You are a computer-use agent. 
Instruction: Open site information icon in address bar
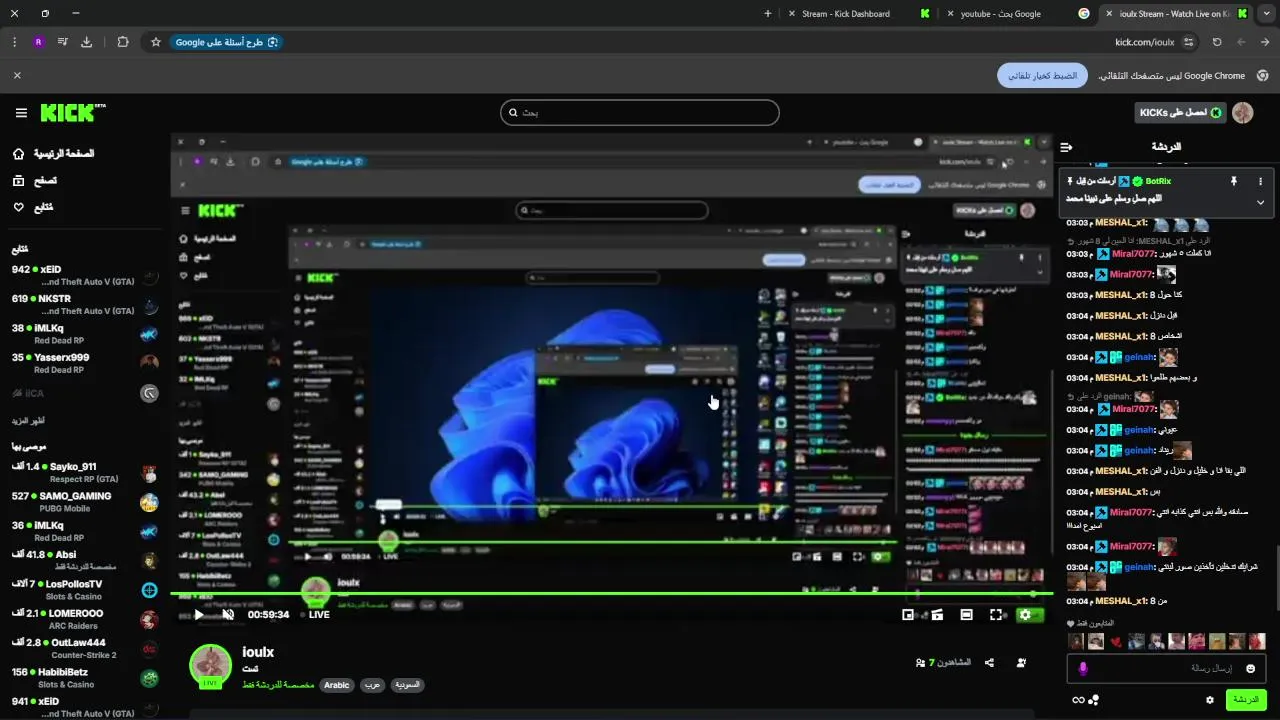[x=1188, y=42]
